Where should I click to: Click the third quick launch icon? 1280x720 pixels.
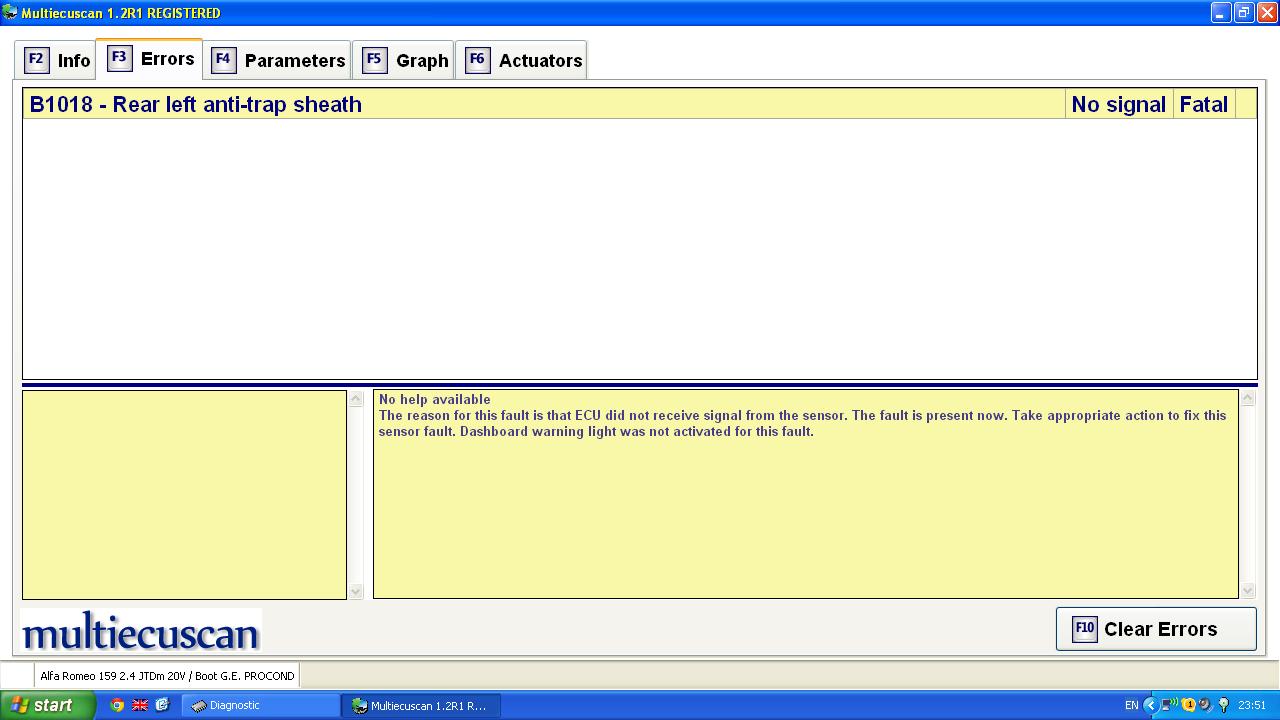point(162,705)
